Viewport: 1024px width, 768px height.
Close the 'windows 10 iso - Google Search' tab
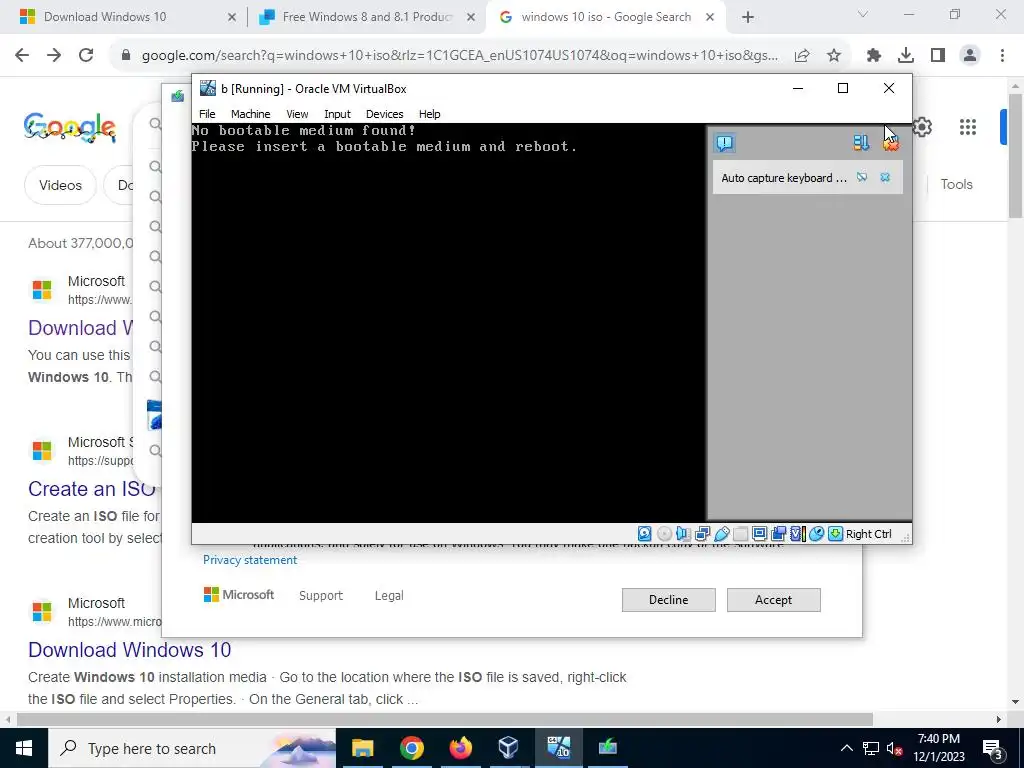[710, 17]
